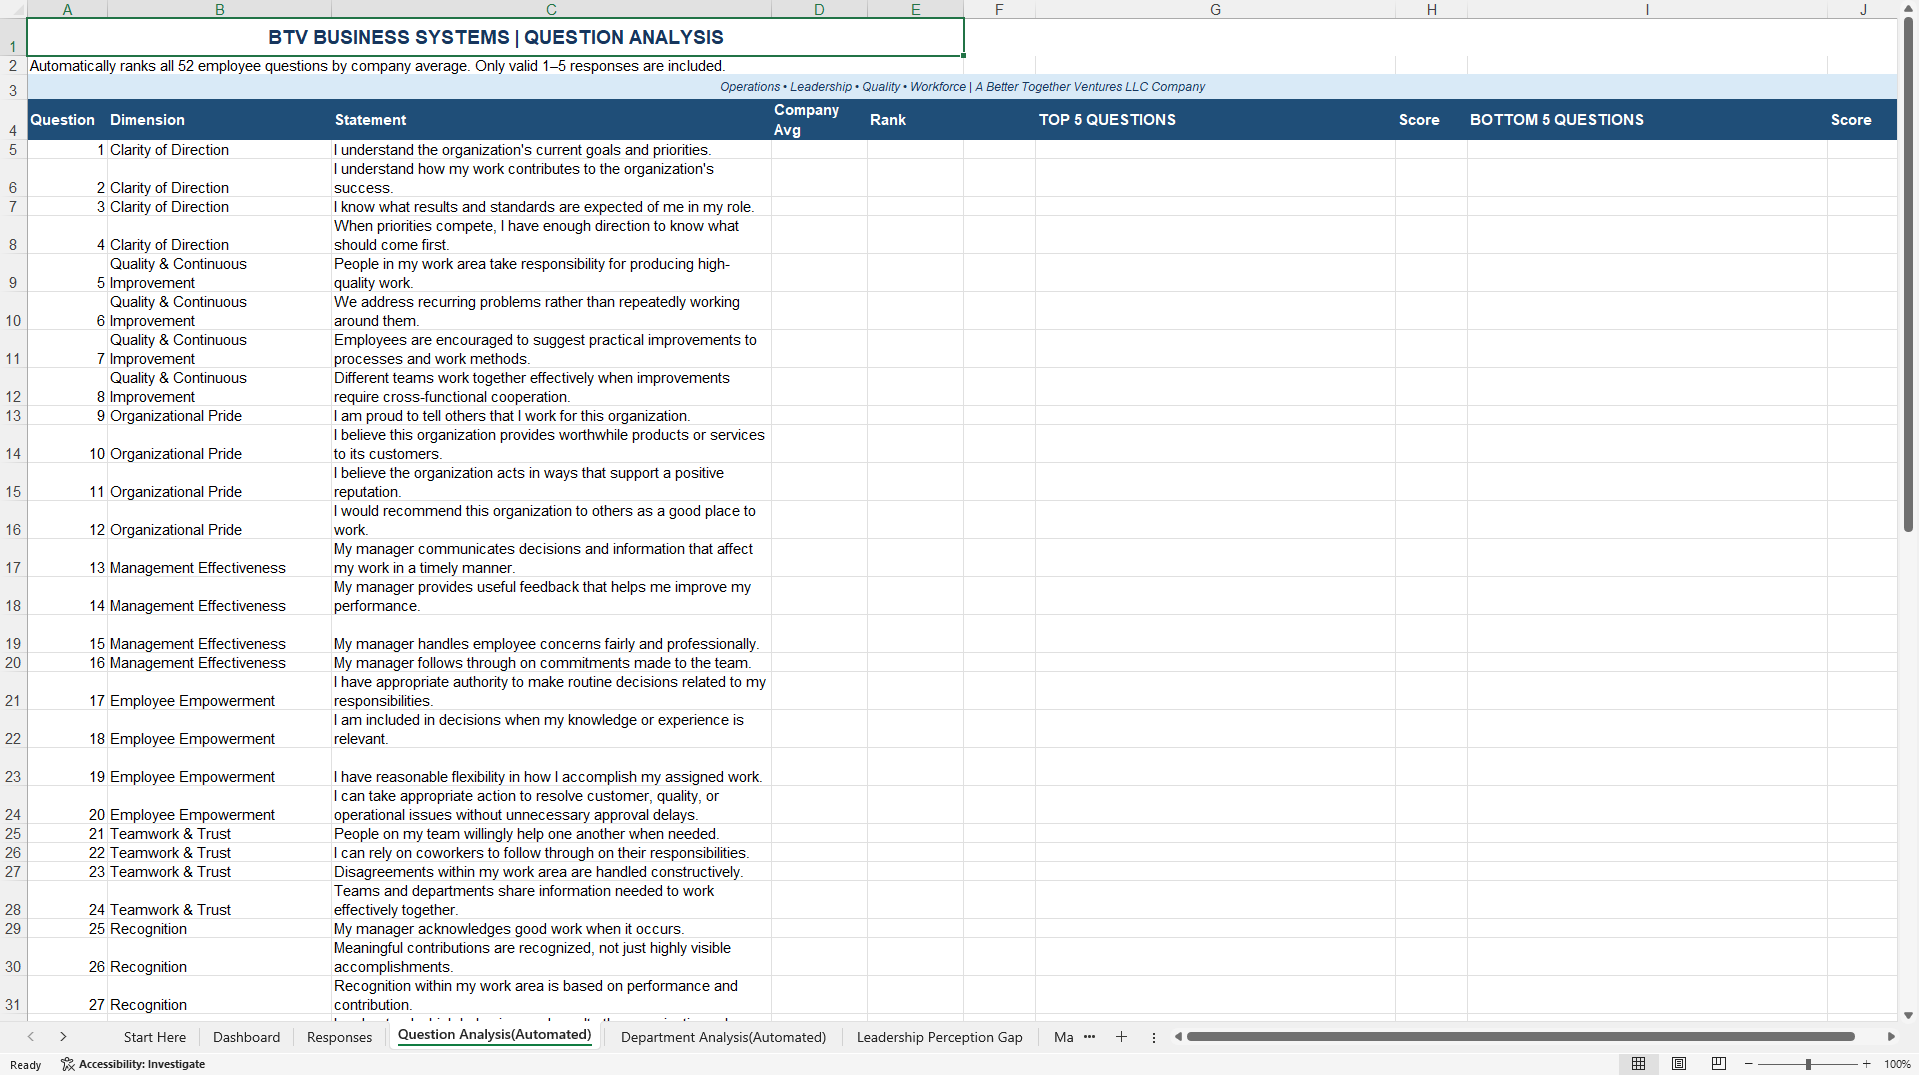Select 'My manager acknowledges good work' cell

pos(551,929)
